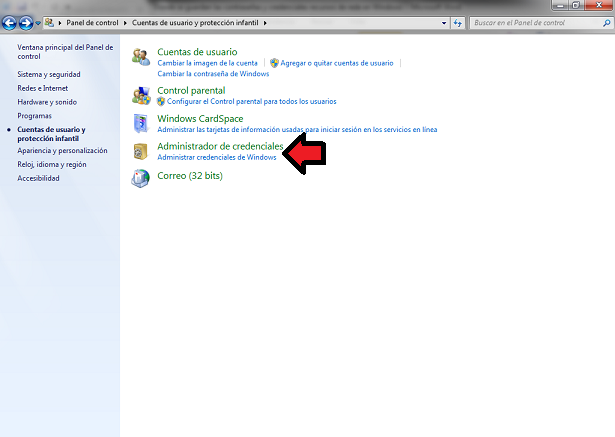The image size is (615, 437).
Task: Open Reloj, idioma y región category
Action: (52, 164)
